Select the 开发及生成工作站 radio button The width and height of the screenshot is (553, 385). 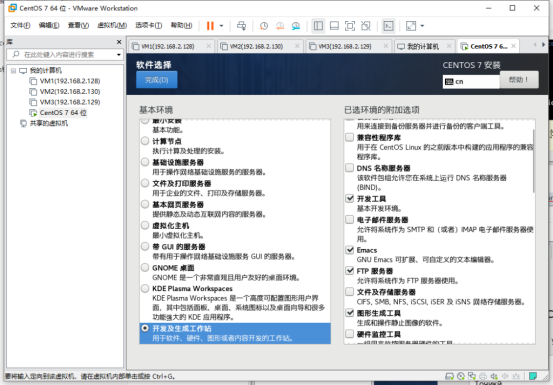(x=145, y=328)
